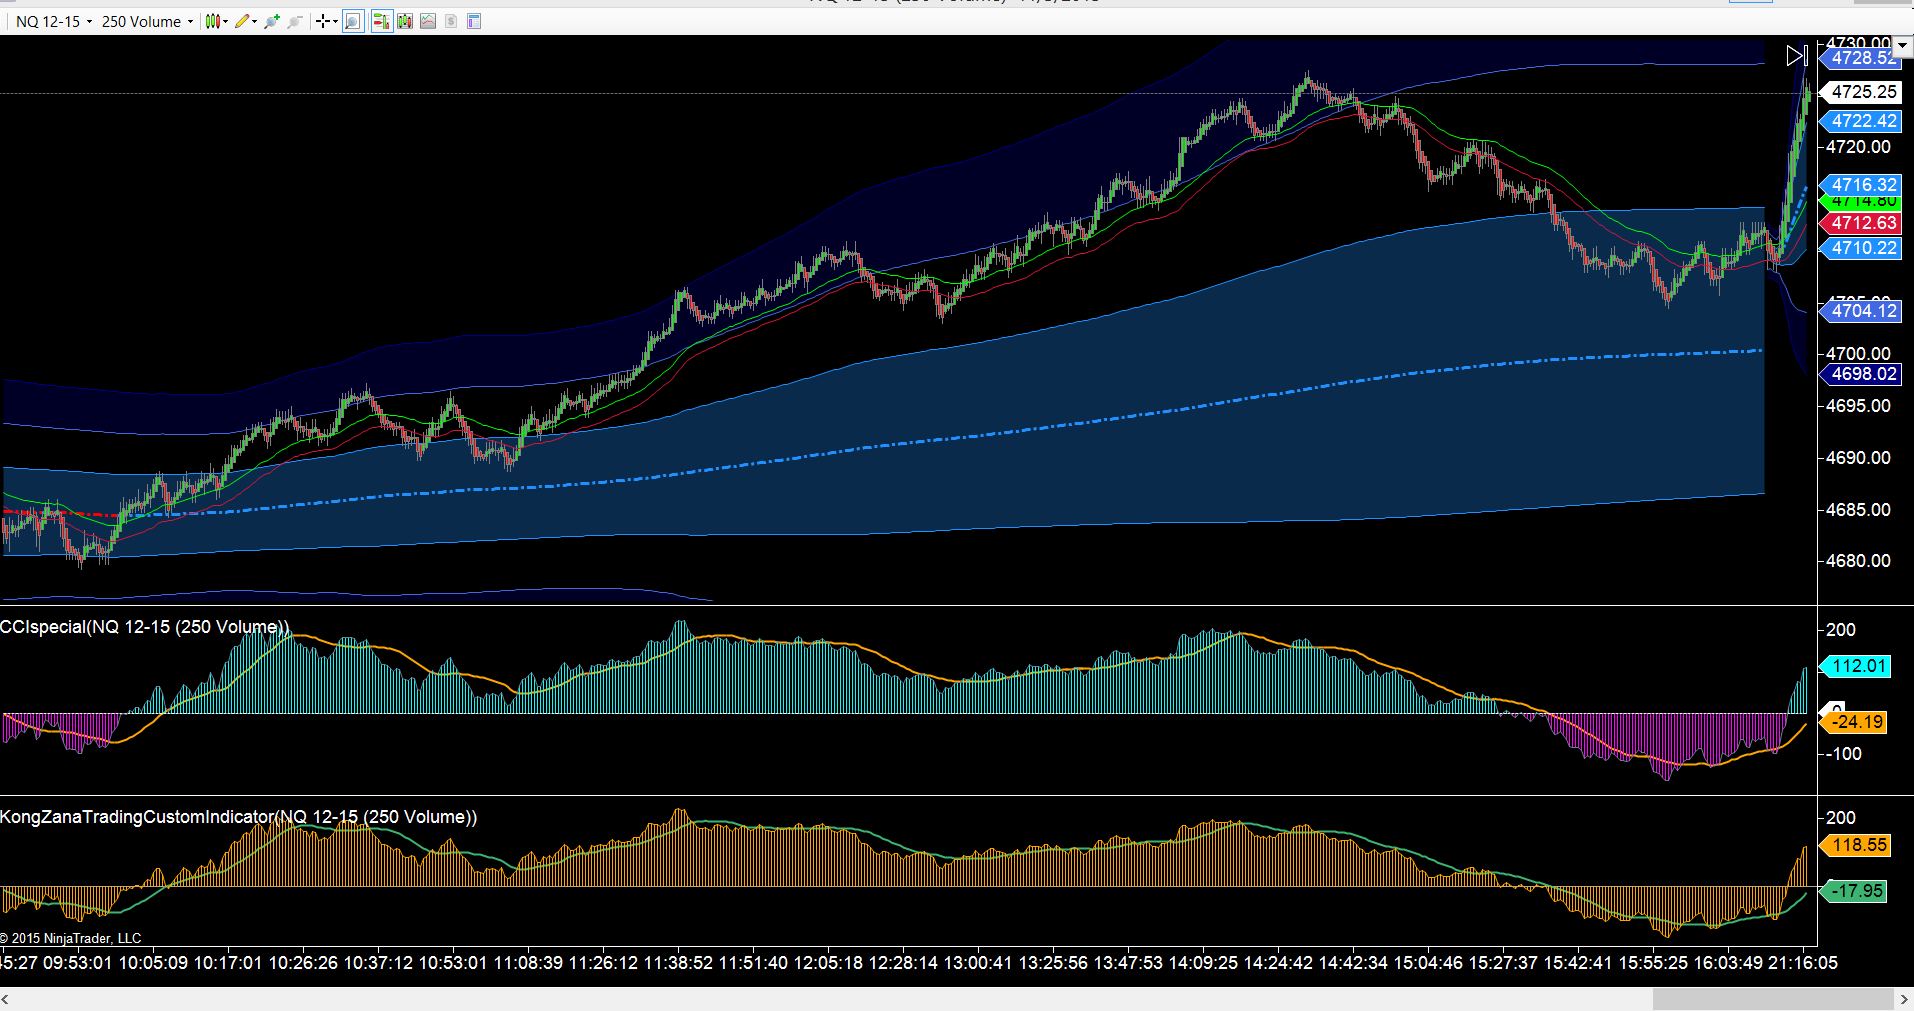The width and height of the screenshot is (1914, 1011).
Task: Open the crosshair cursor mode menu
Action: point(326,21)
